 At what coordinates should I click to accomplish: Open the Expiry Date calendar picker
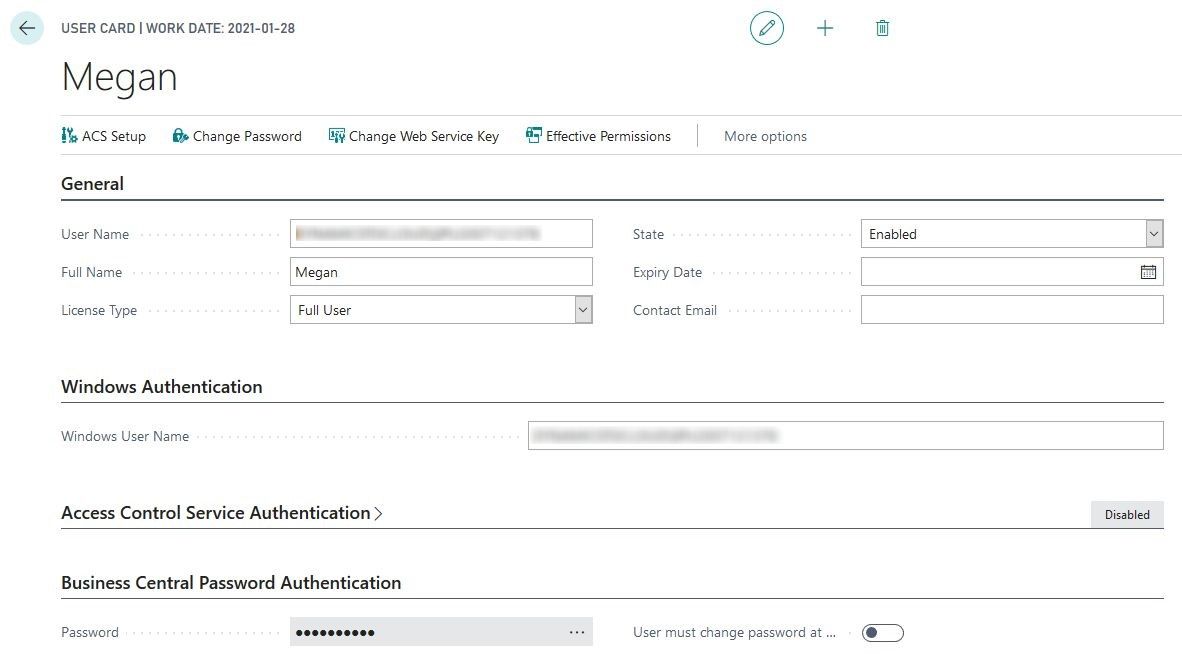1150,271
